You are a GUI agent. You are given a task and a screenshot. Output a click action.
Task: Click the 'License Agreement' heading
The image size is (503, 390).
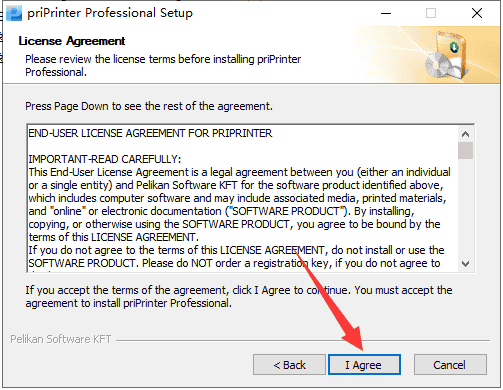tap(72, 41)
